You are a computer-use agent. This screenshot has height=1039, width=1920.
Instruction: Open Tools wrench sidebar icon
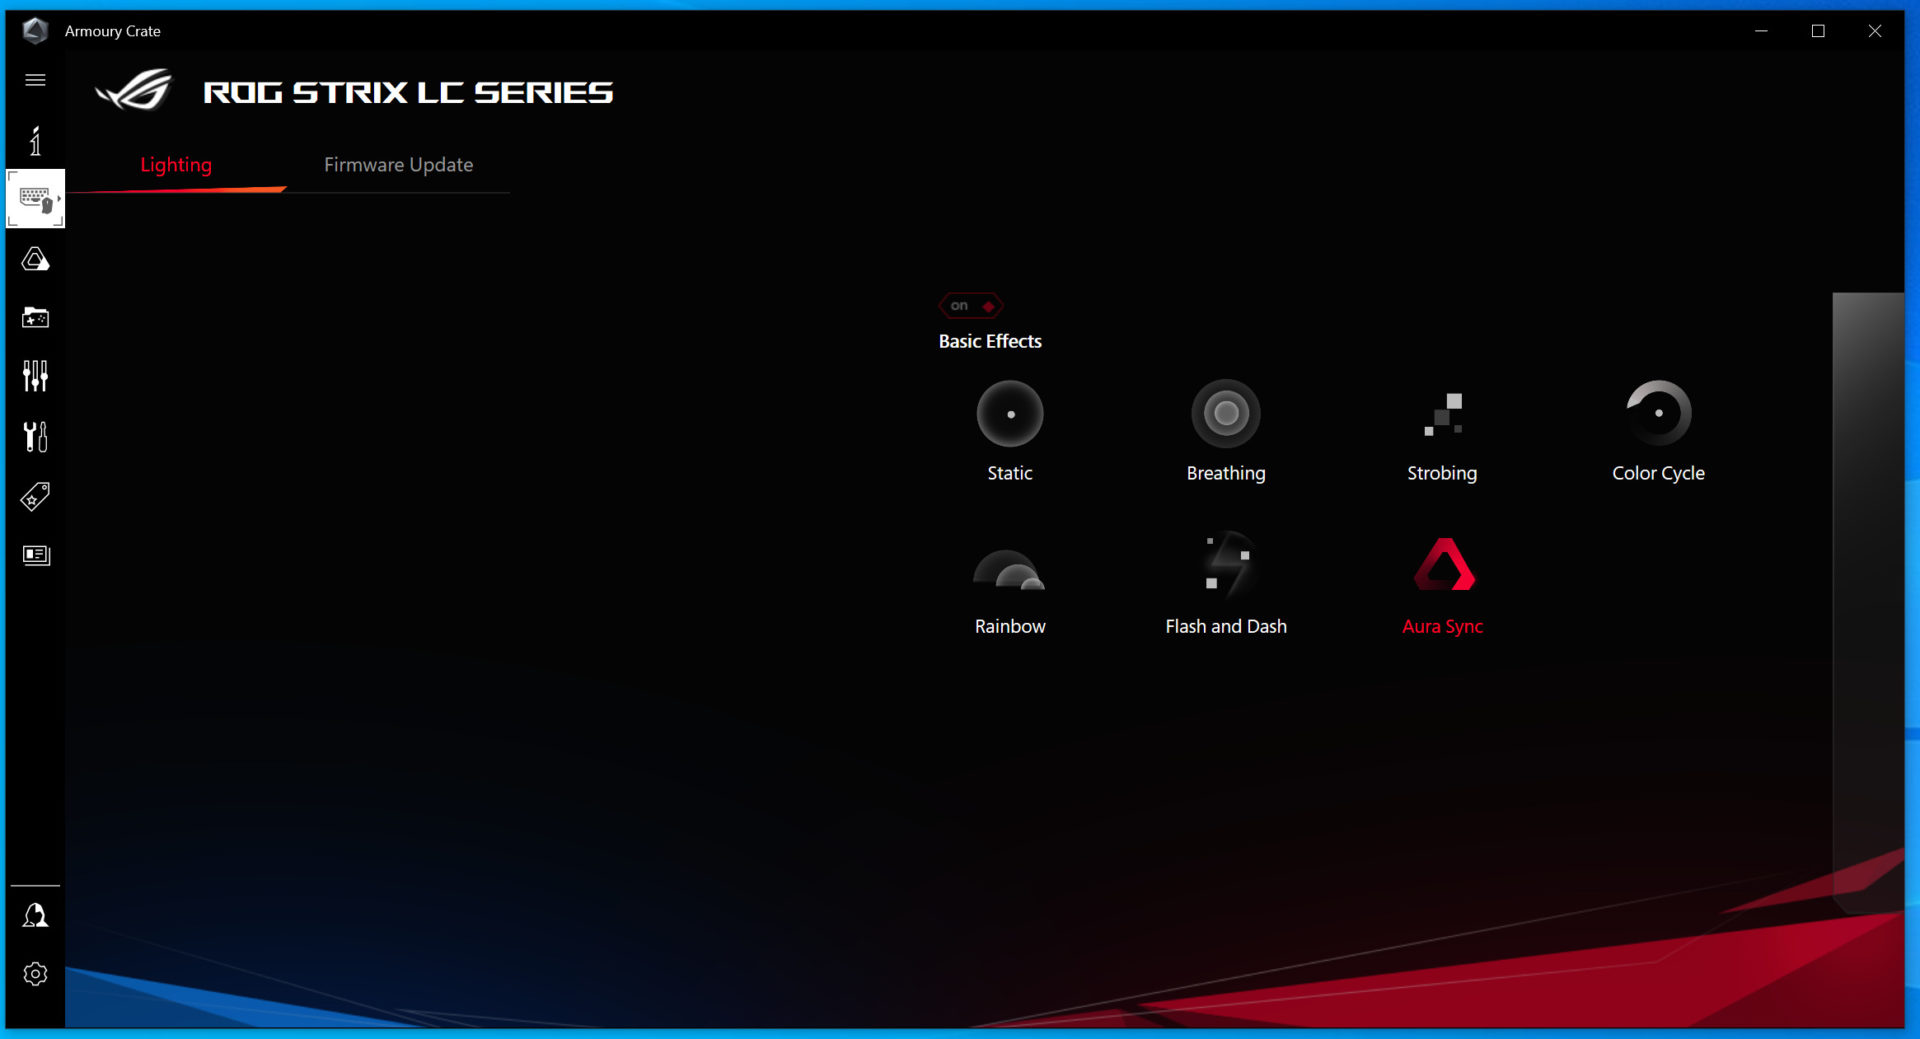pyautogui.click(x=35, y=436)
